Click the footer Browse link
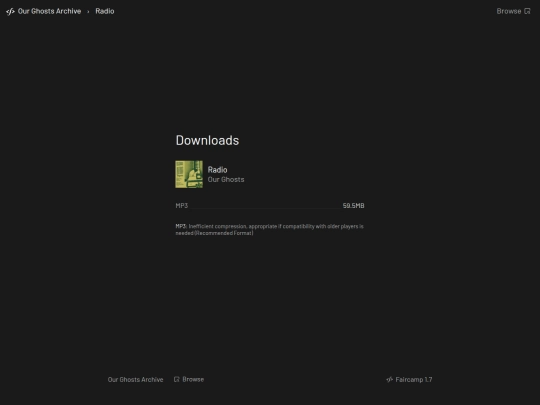540x405 pixels. coord(189,379)
